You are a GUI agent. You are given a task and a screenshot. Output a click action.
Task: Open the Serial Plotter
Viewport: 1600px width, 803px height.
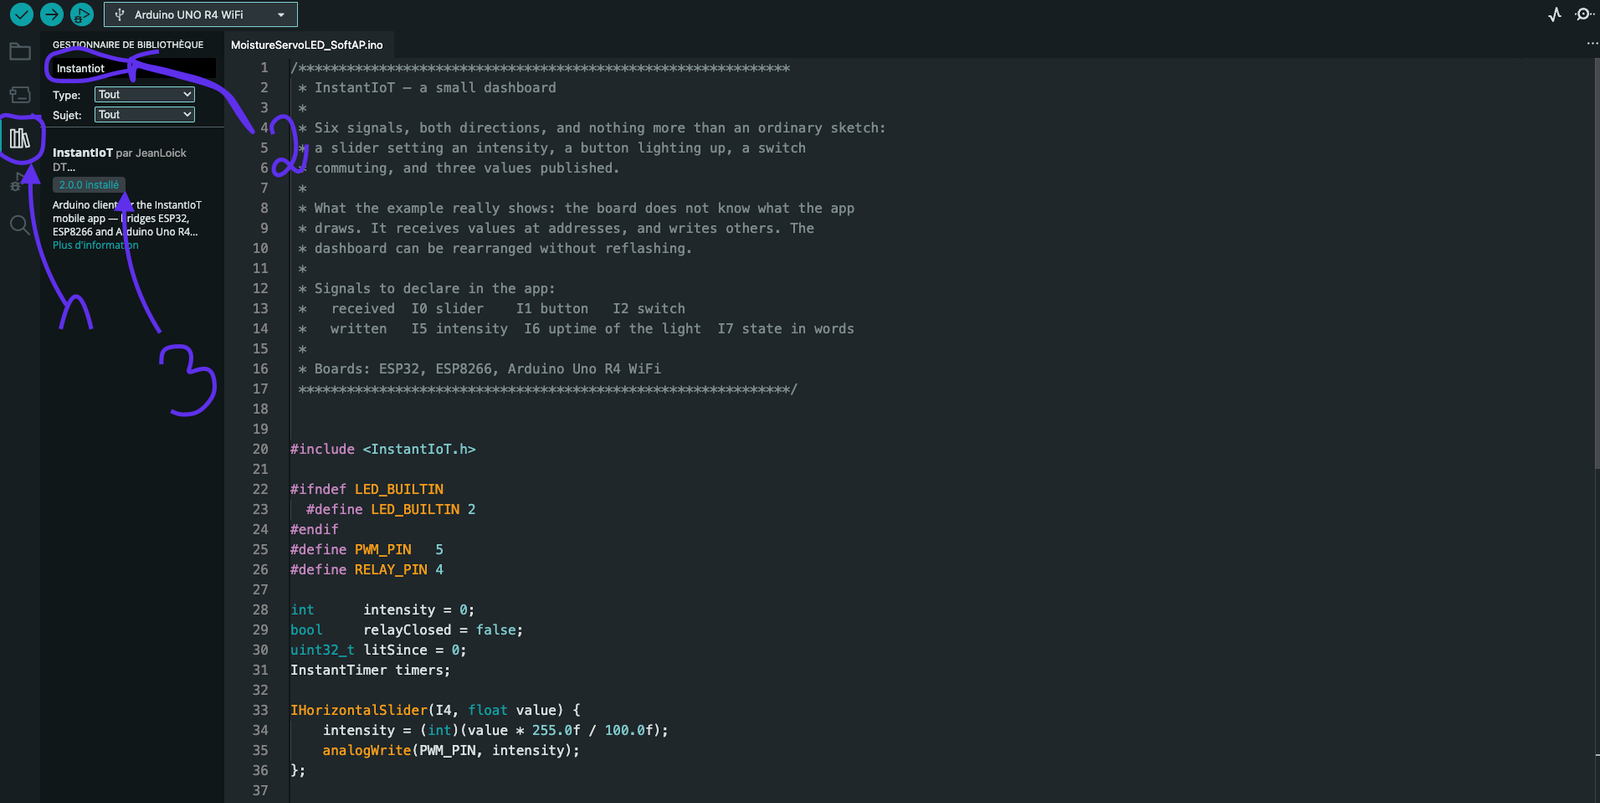1555,15
